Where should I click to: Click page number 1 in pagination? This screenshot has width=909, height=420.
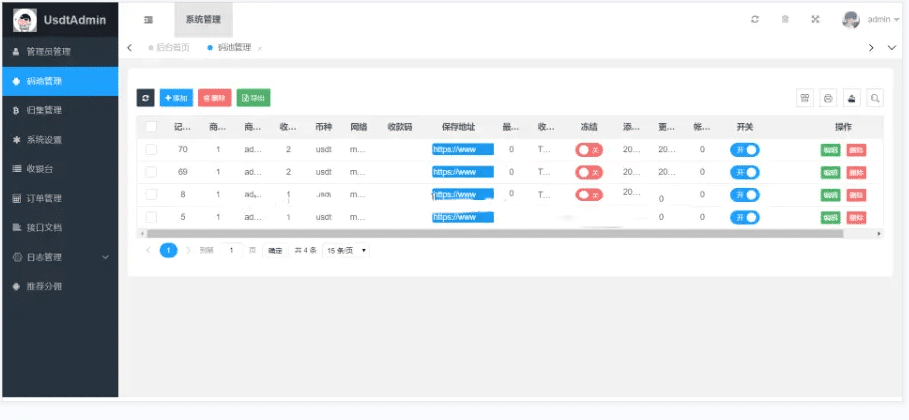point(168,251)
